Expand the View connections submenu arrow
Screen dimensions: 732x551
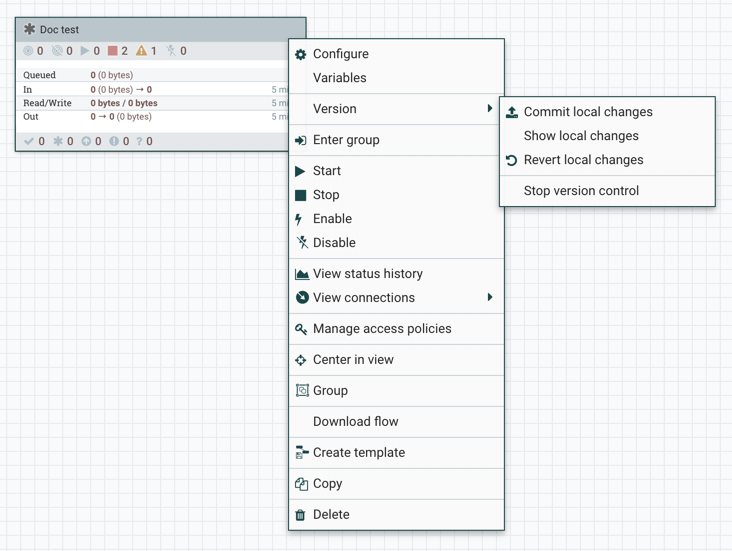[490, 298]
